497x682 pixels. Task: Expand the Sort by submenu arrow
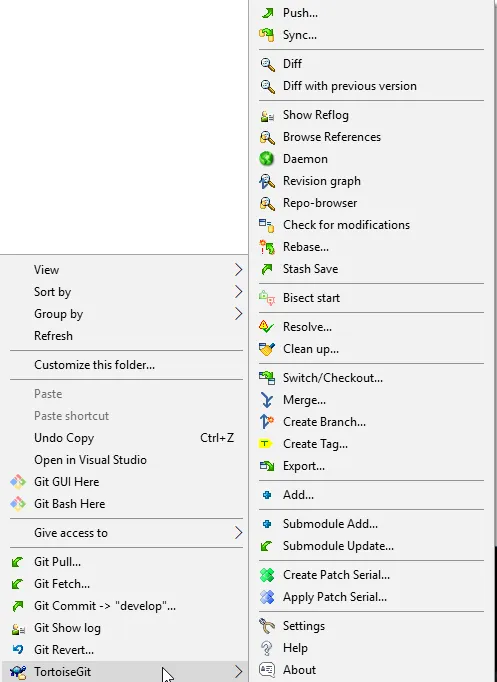pyautogui.click(x=238, y=291)
